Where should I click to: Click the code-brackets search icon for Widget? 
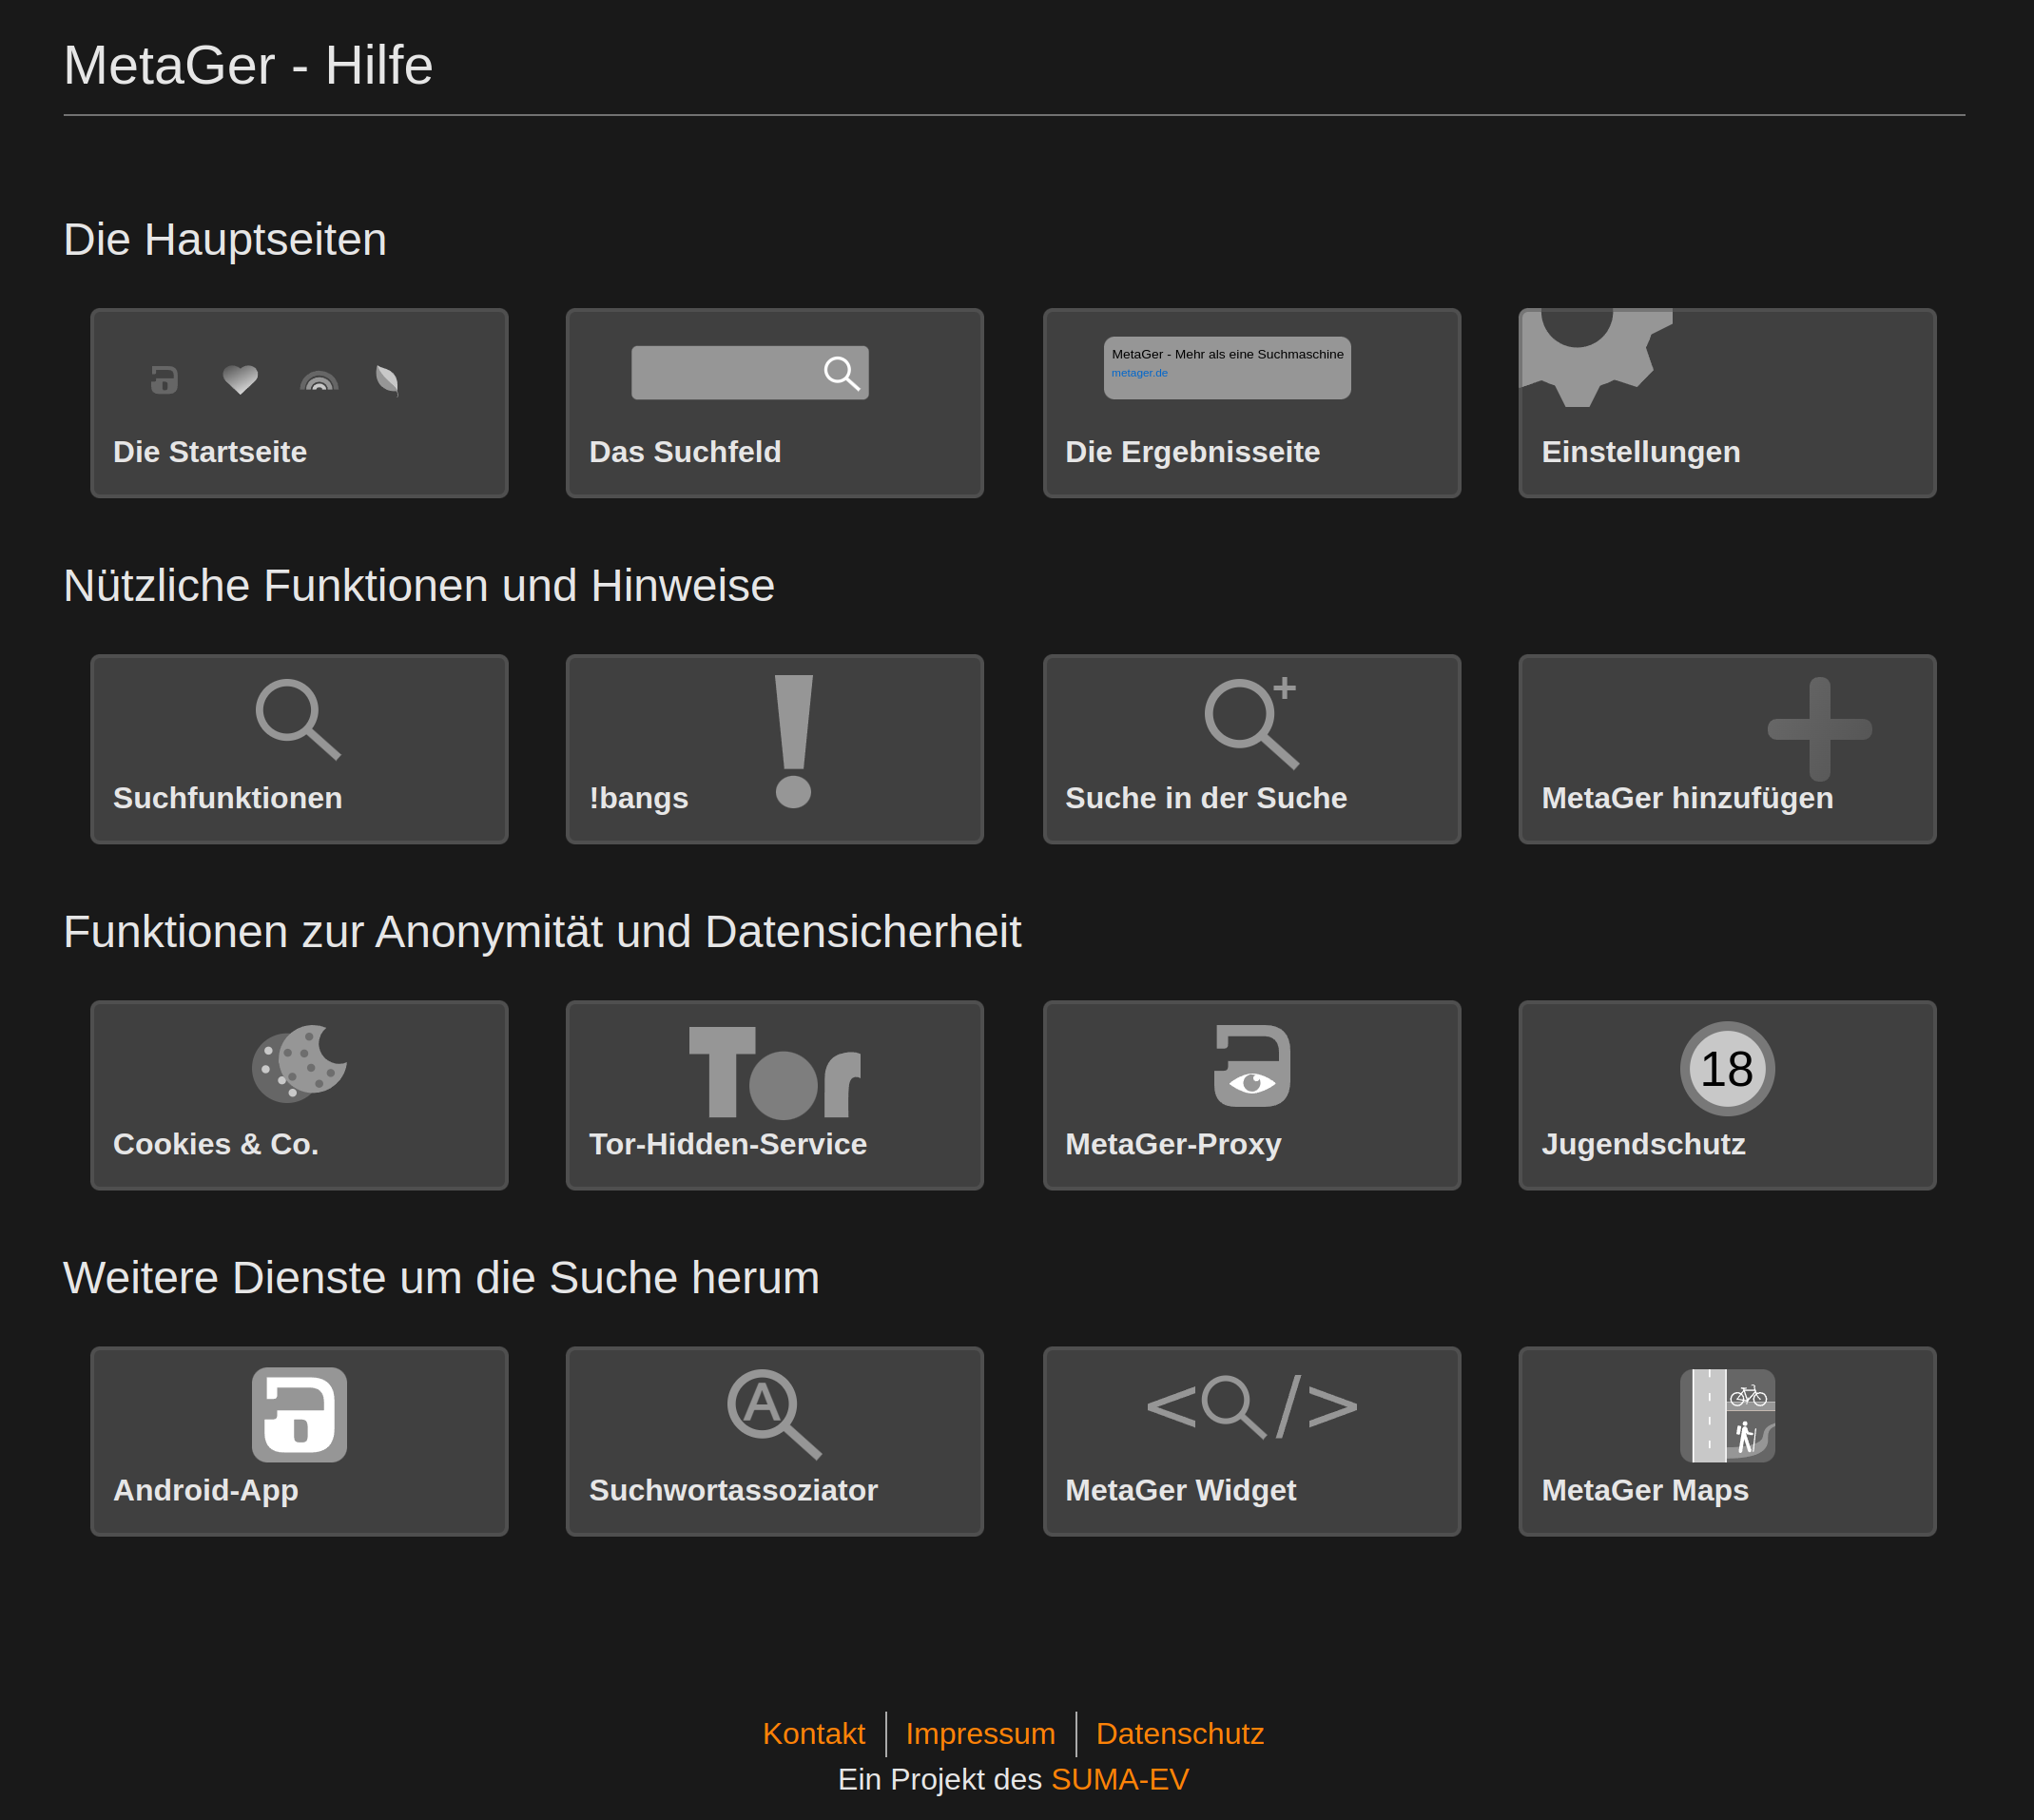point(1252,1406)
